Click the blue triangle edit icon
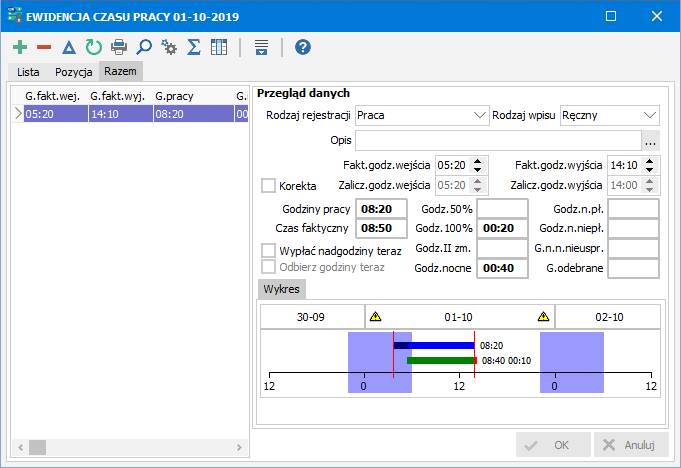 [x=69, y=47]
